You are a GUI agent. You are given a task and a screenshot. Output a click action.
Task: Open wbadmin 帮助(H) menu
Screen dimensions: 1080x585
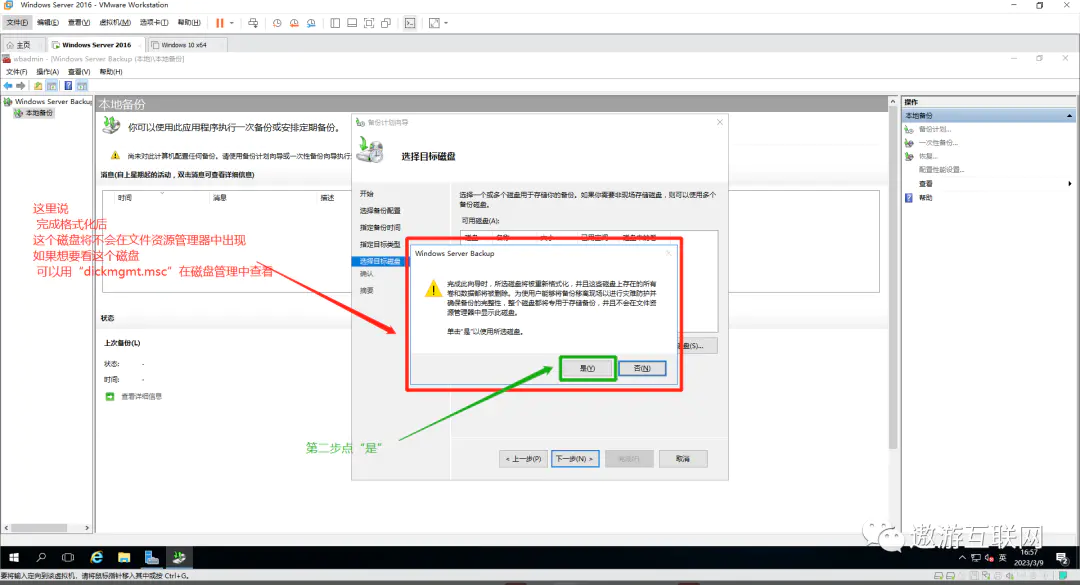click(x=111, y=72)
